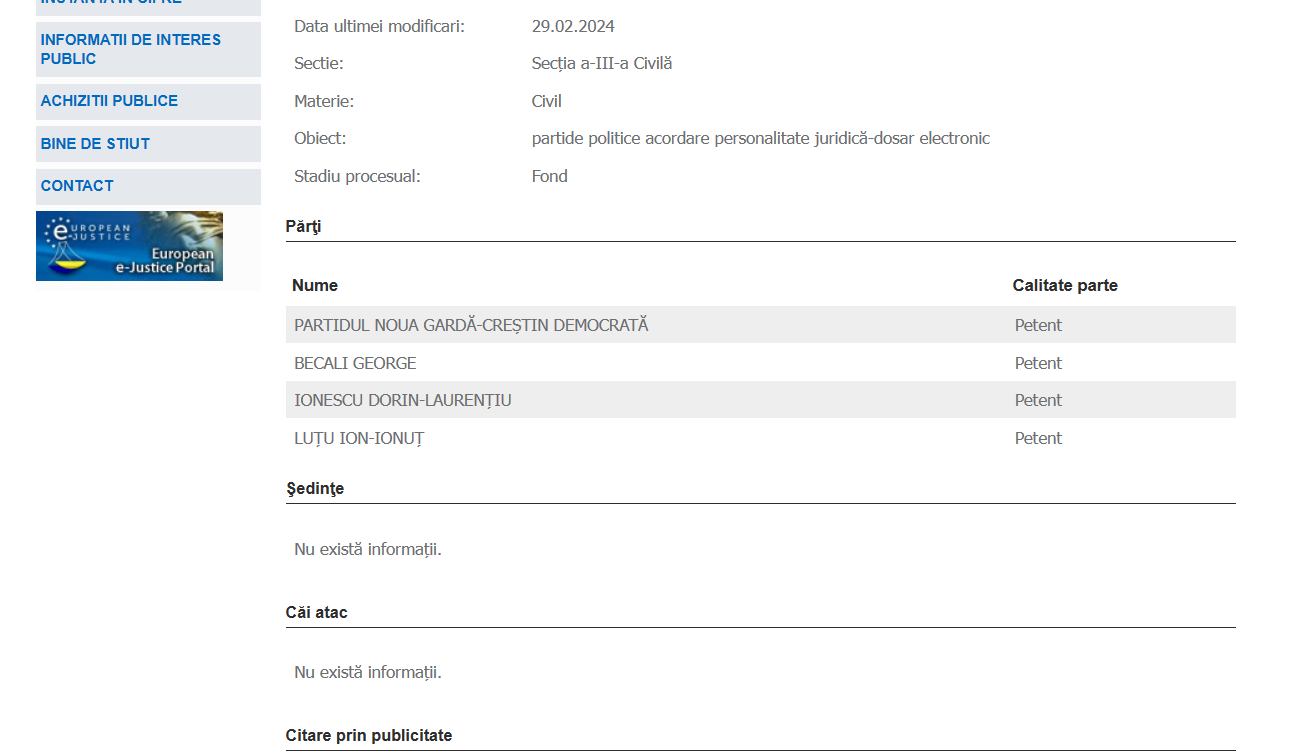Click the Nume column header

click(315, 286)
